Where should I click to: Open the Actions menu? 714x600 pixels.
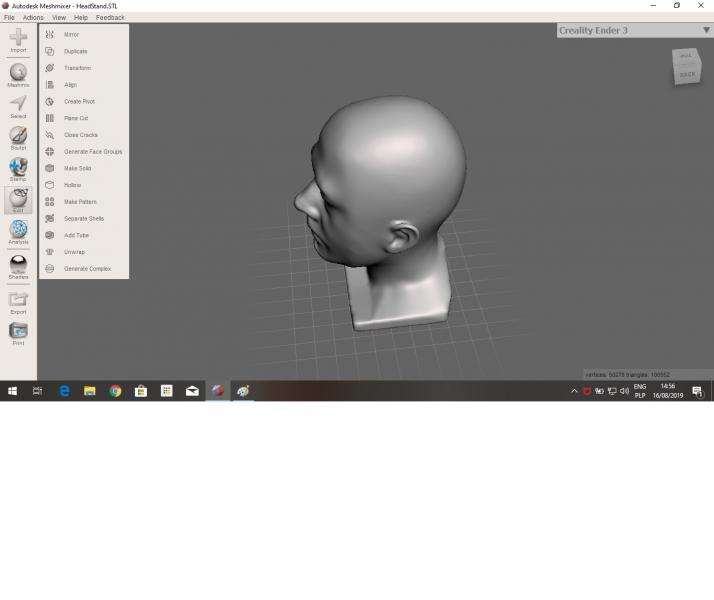pos(33,17)
